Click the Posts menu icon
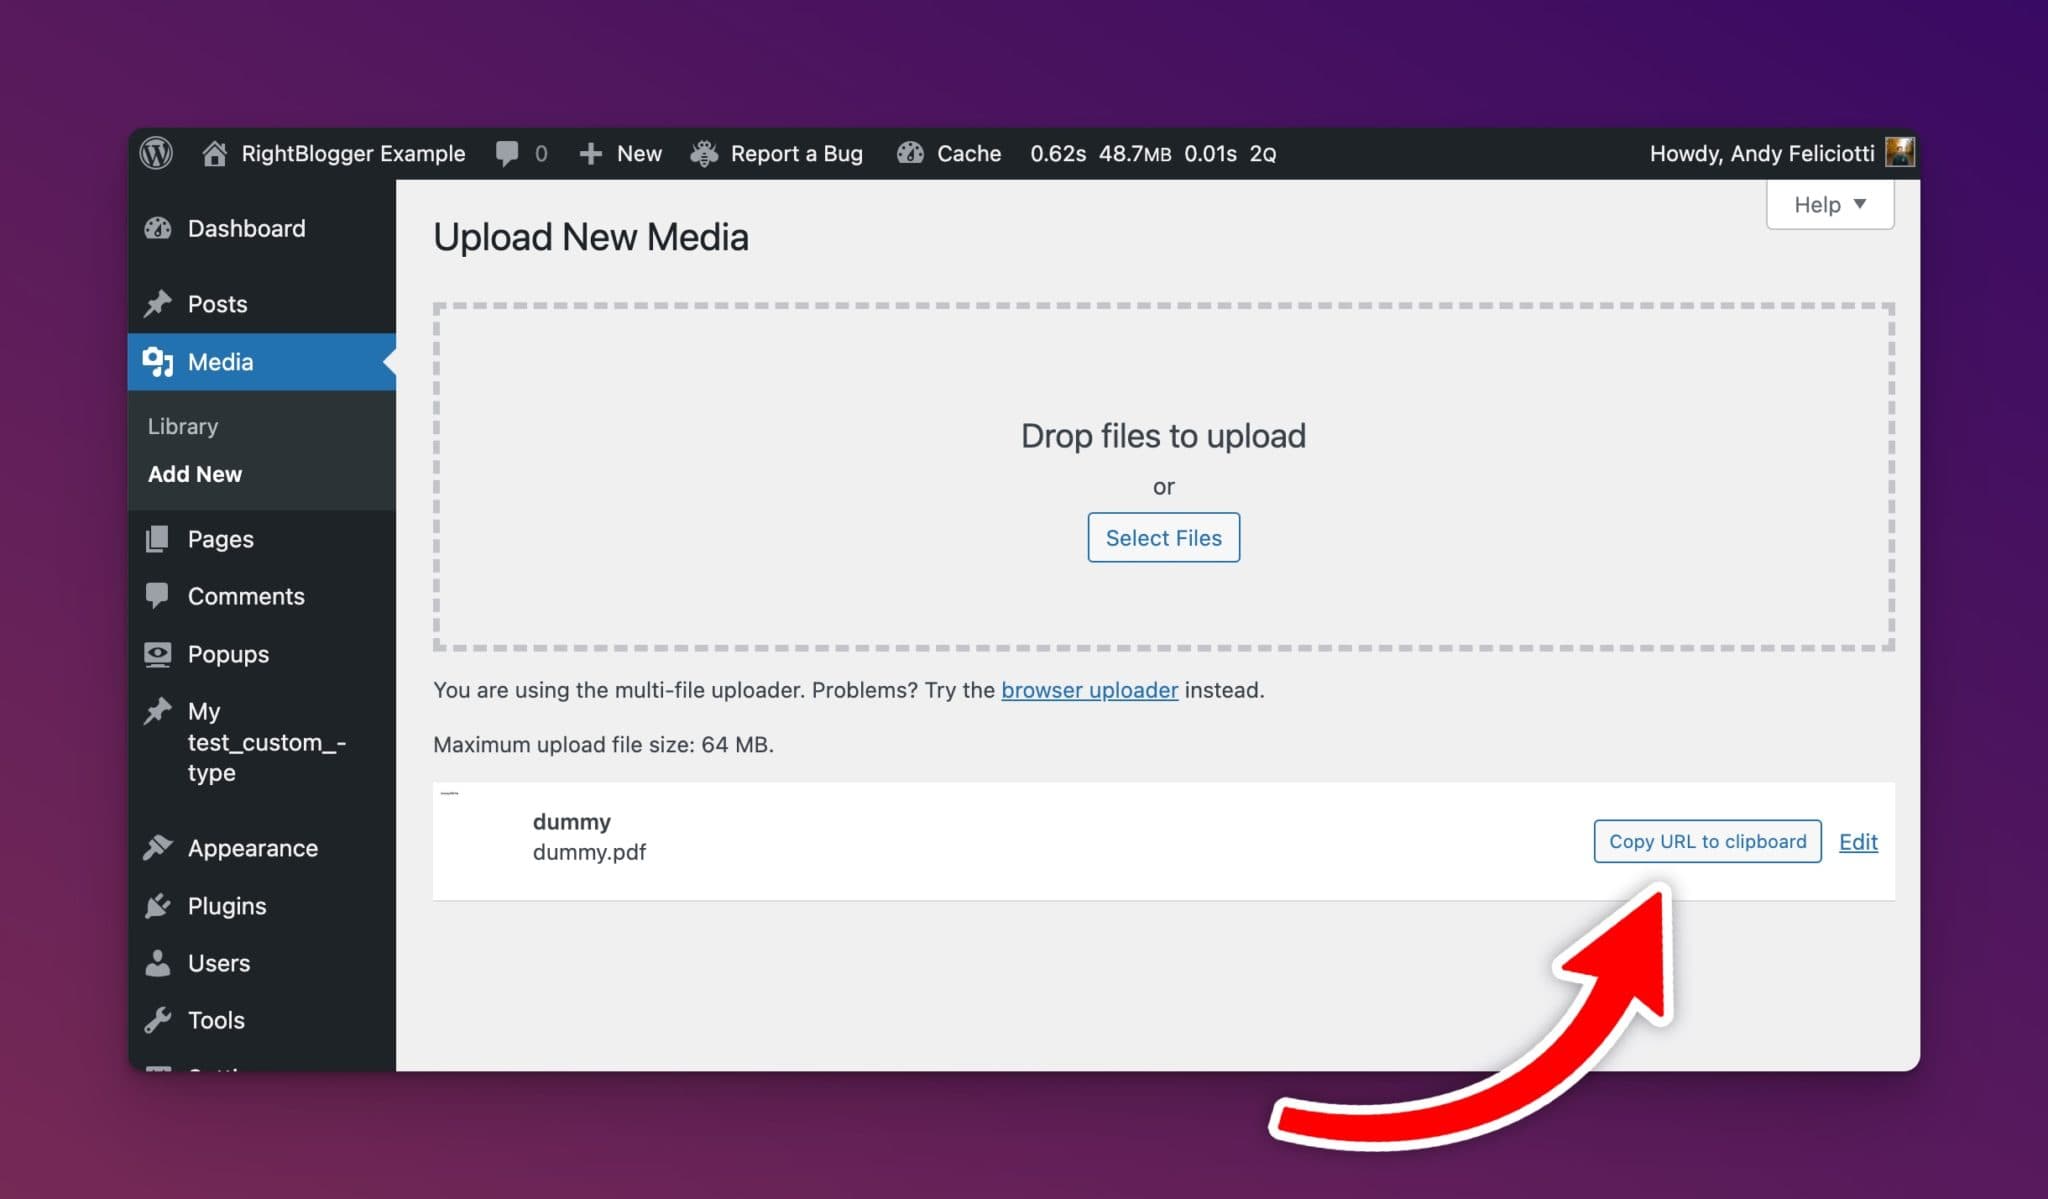 point(160,303)
